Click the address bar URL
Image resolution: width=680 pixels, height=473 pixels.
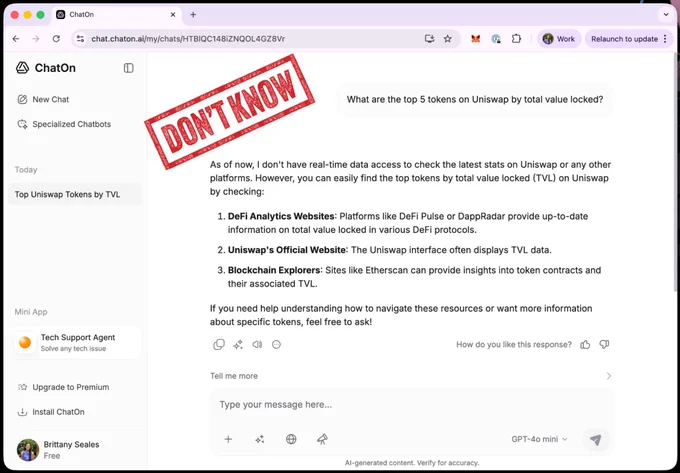tap(188, 39)
